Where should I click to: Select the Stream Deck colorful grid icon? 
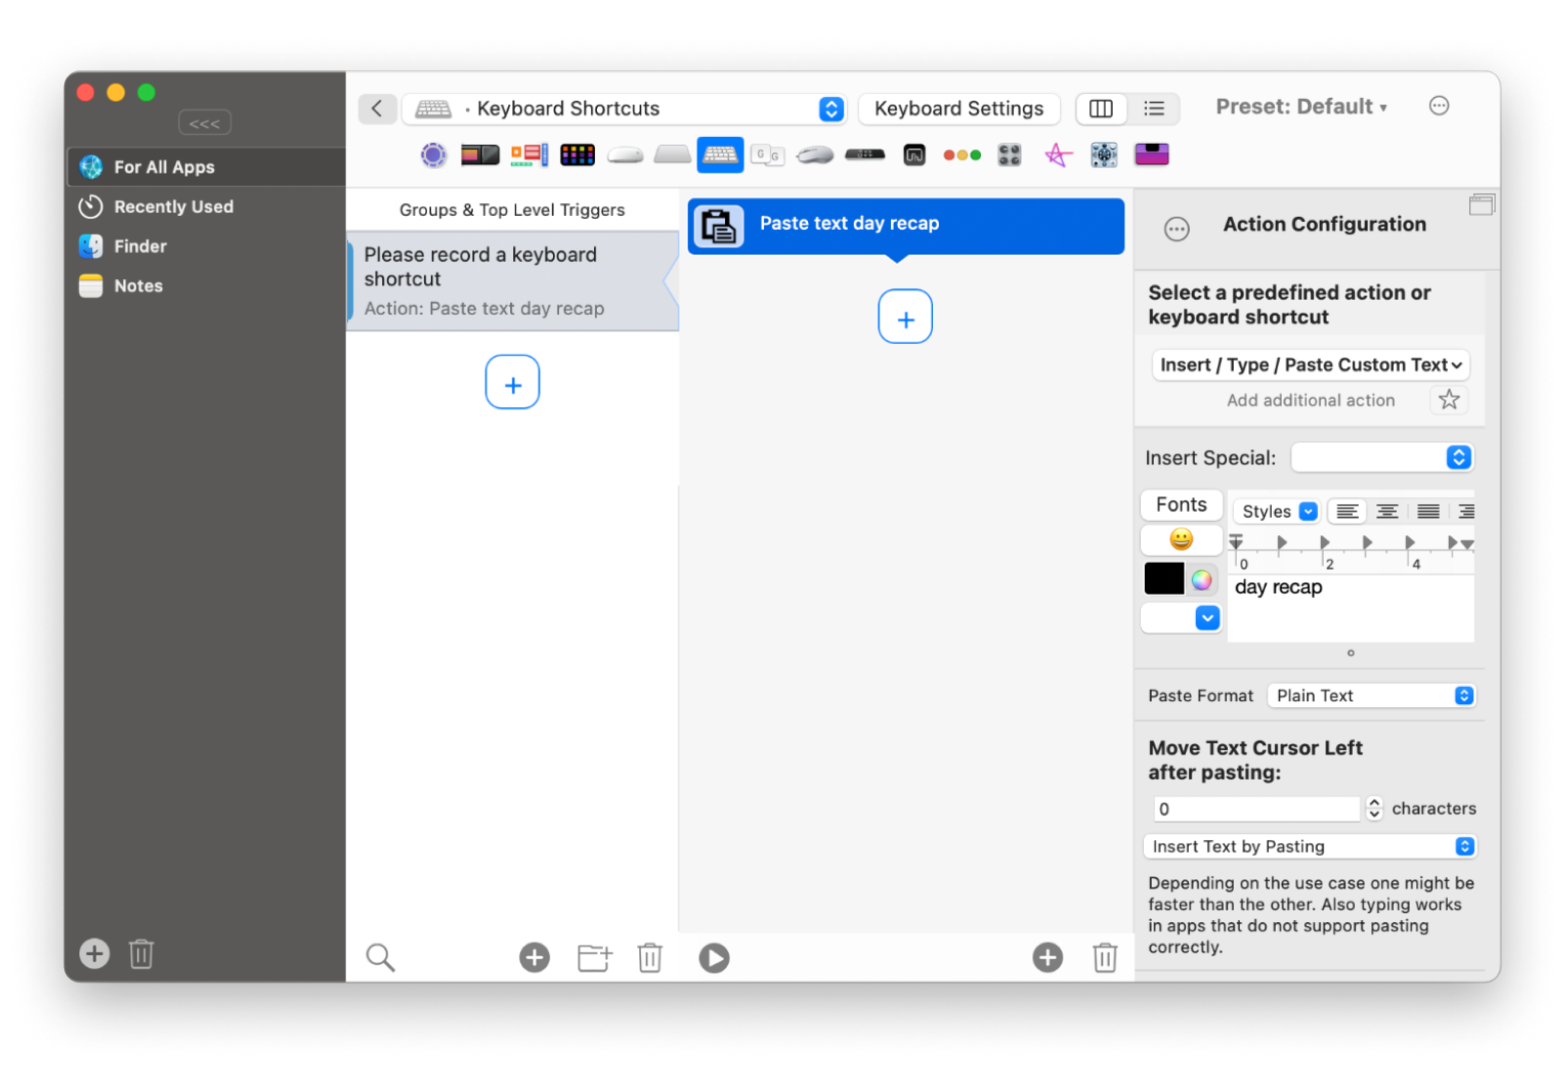[577, 155]
